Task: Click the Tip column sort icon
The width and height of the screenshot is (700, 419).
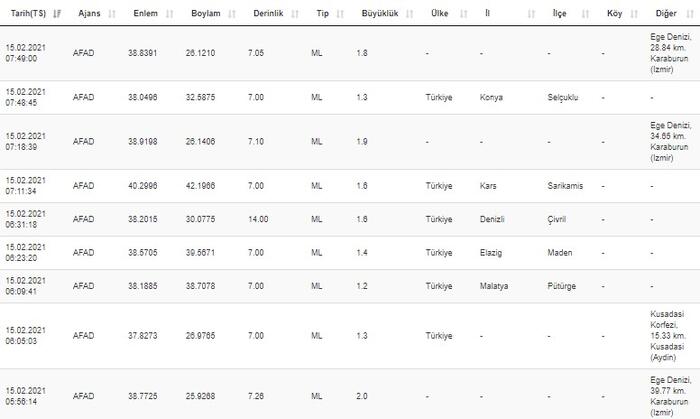Action: pos(340,14)
